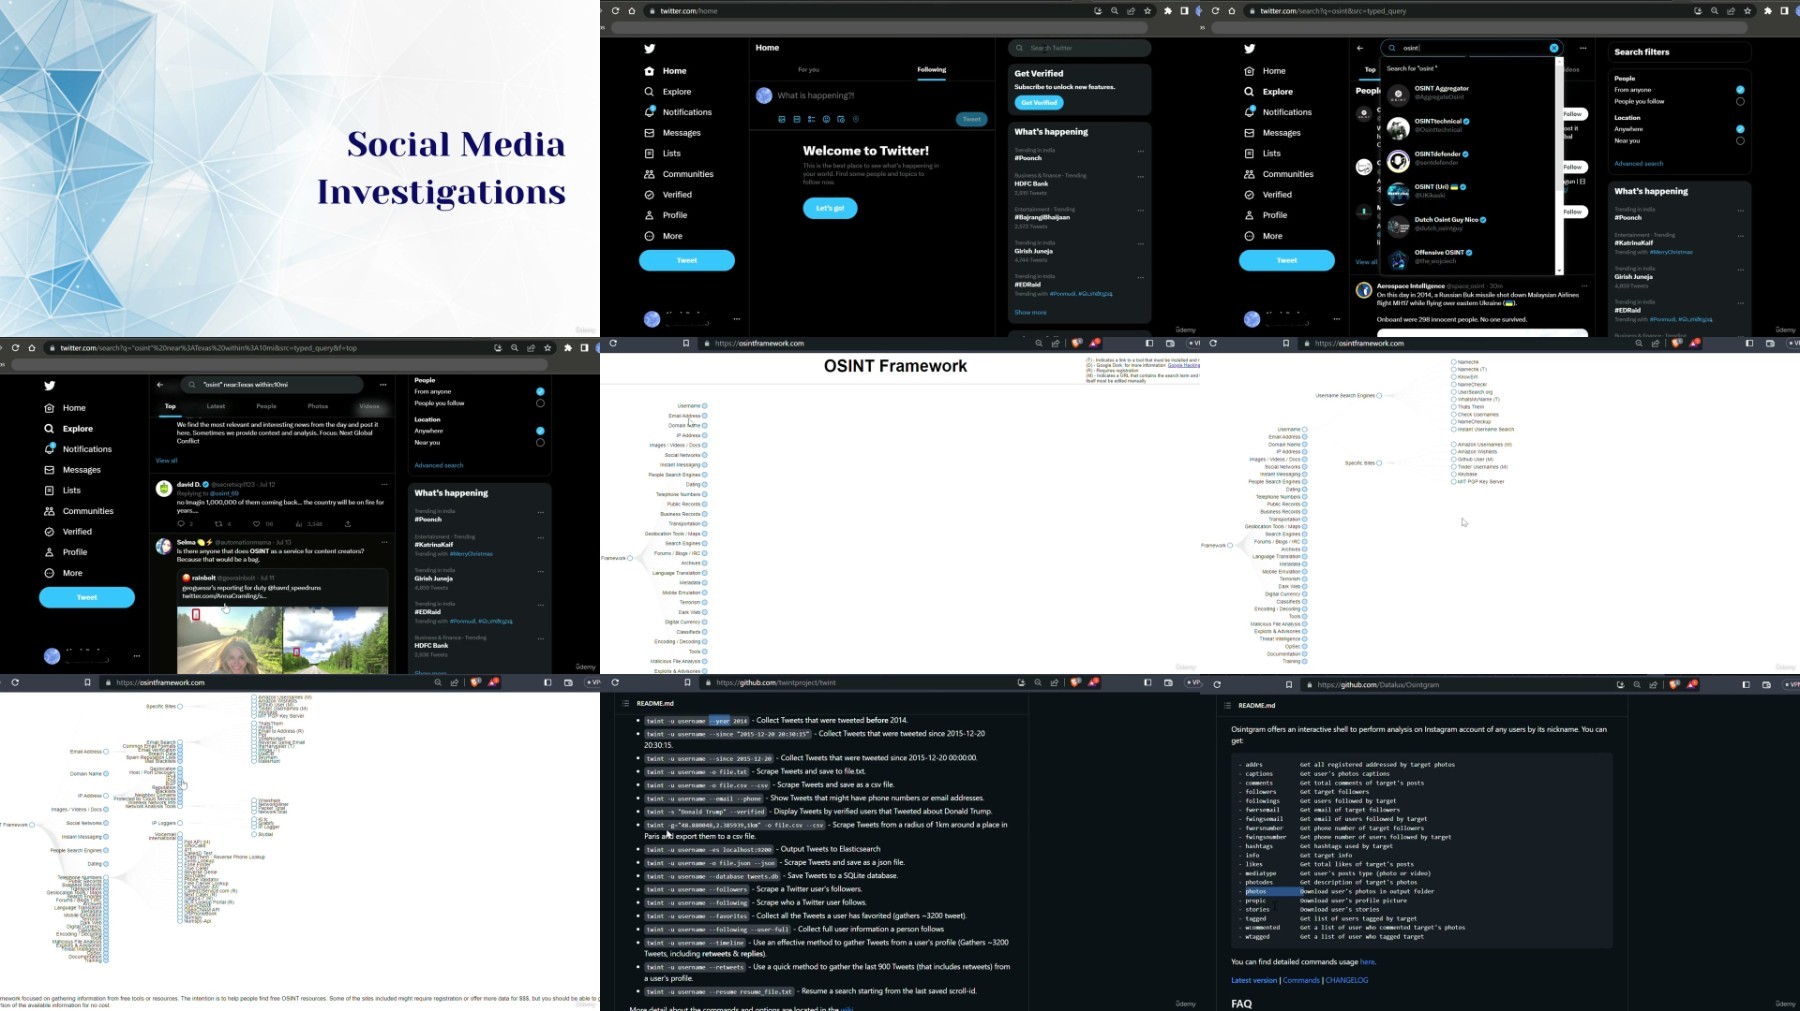1800x1011 pixels.
Task: Bookmark the twitter.com/home page with the star
Action: point(1147,11)
